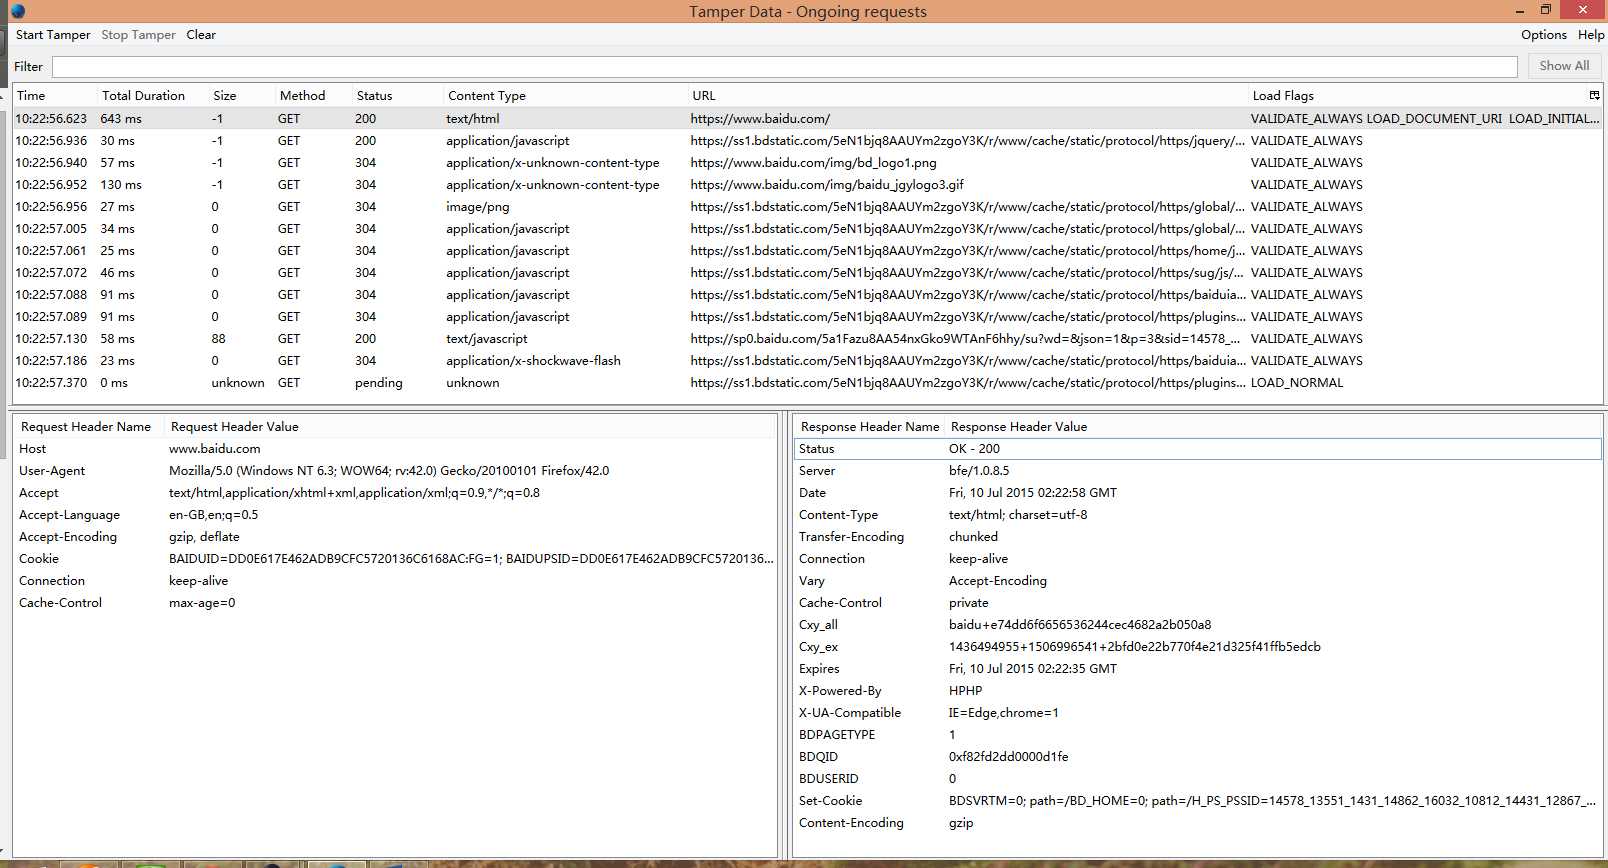Viewport: 1608px width, 868px height.
Task: Select the bd_logo1.png request URL
Action: [813, 163]
